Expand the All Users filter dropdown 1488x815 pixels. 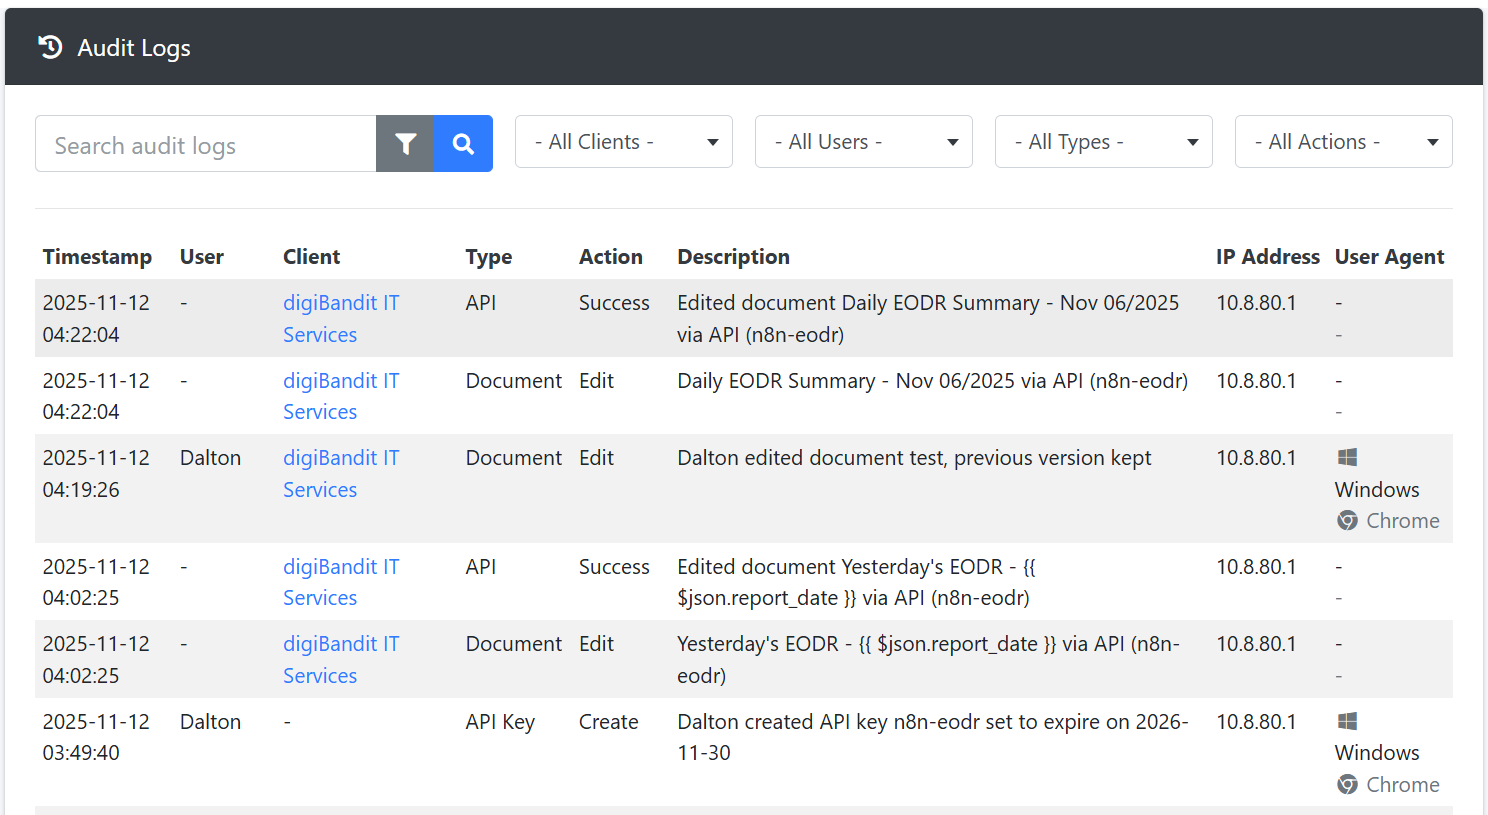coord(863,142)
